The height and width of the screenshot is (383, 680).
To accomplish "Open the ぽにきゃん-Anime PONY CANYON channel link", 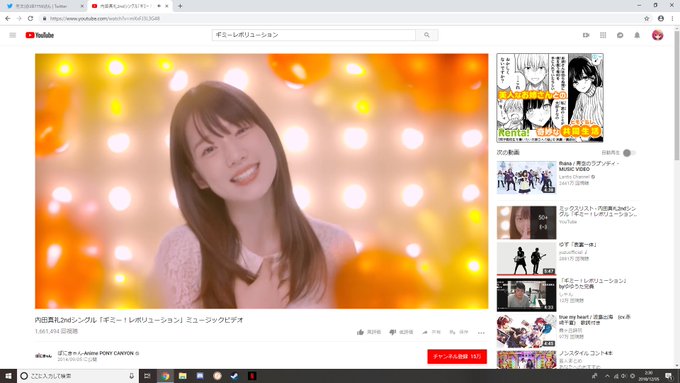I will coord(96,353).
